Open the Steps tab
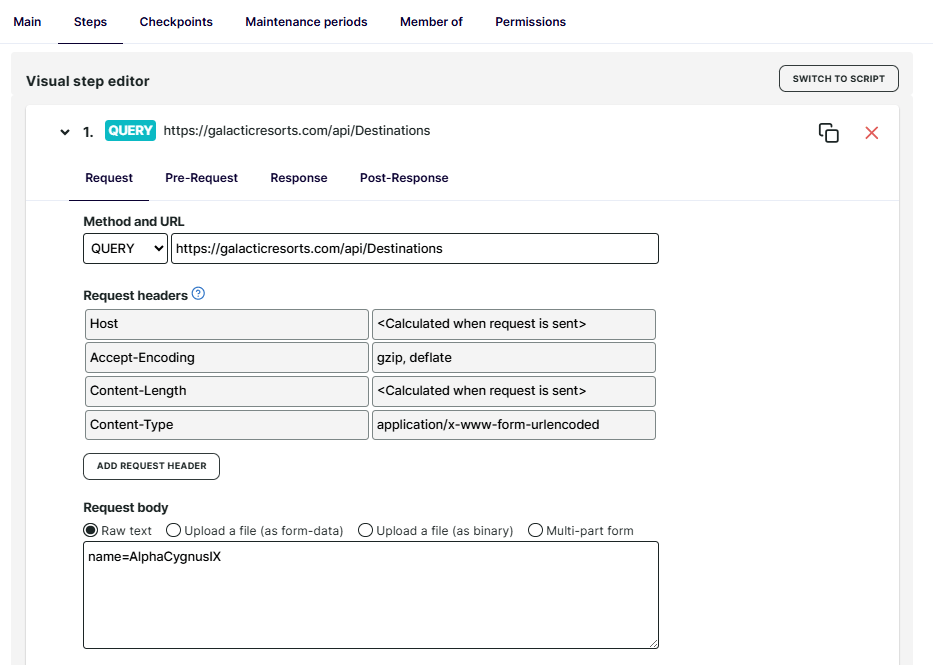933x665 pixels. (90, 22)
